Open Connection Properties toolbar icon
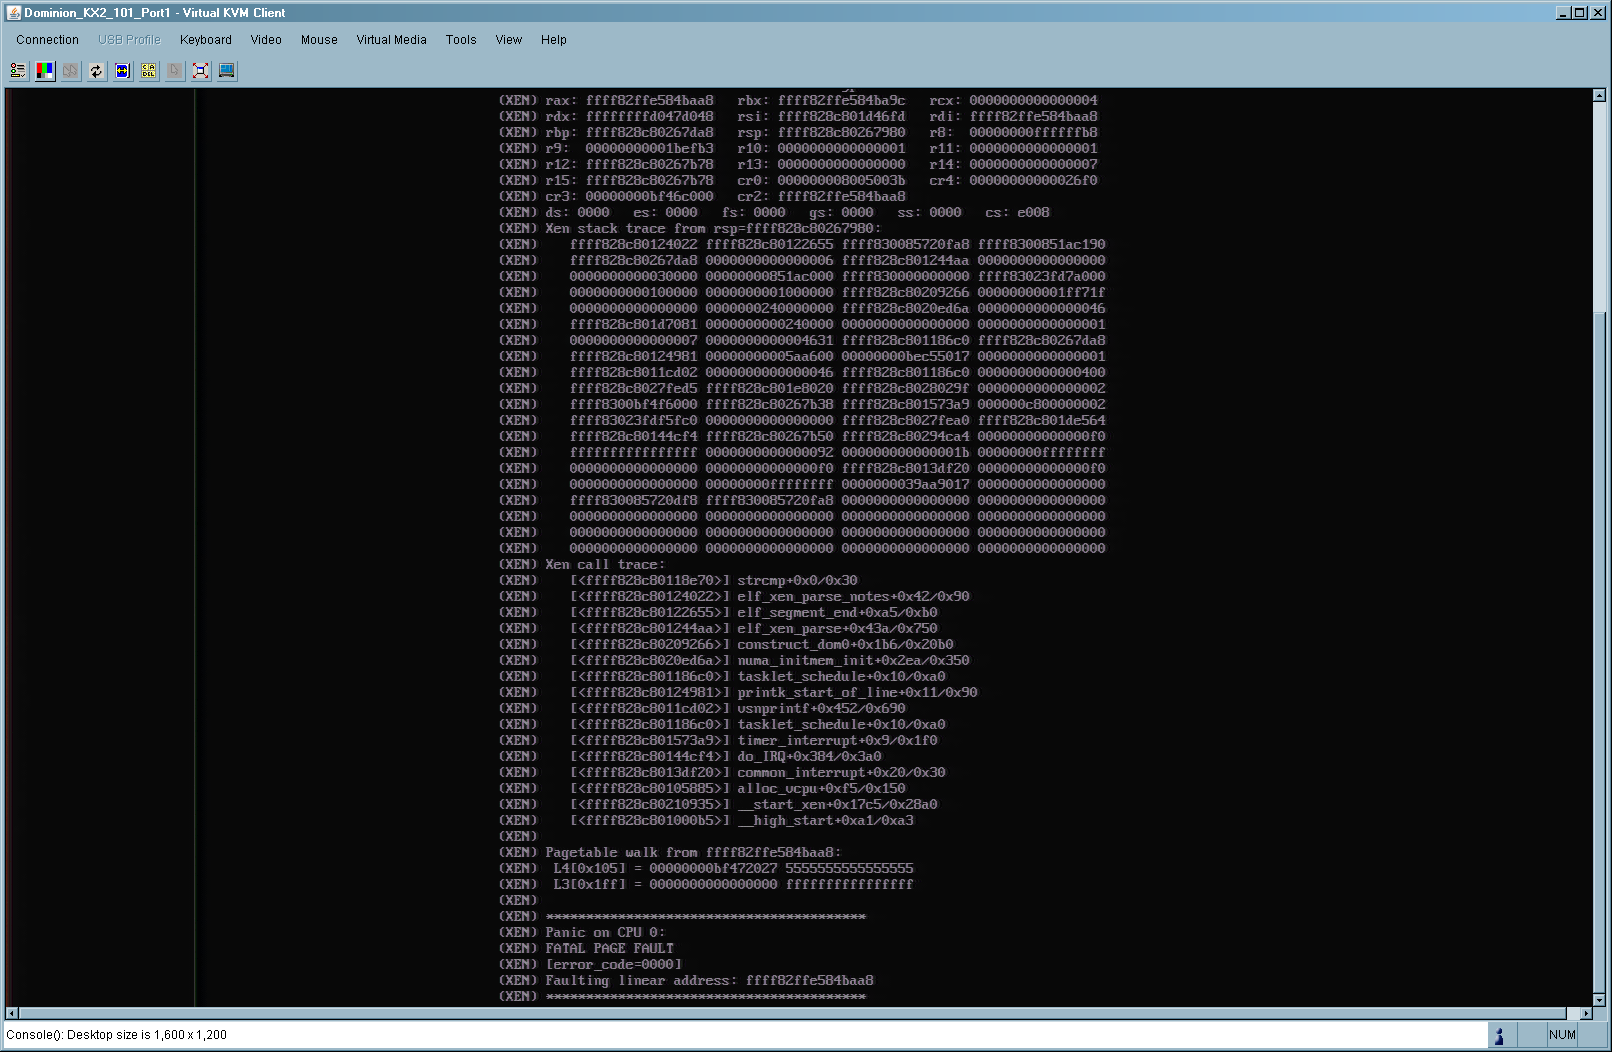The width and height of the screenshot is (1612, 1052). pos(18,71)
